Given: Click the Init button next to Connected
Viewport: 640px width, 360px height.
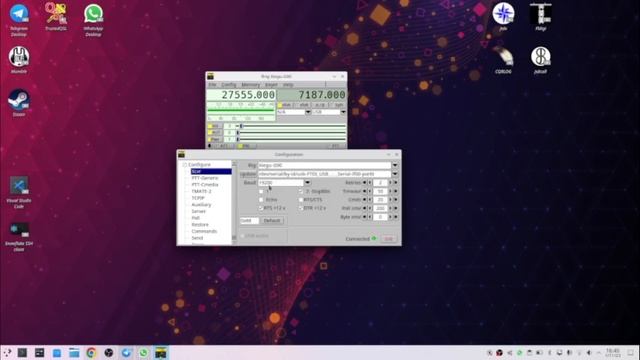Looking at the screenshot, I should point(389,239).
